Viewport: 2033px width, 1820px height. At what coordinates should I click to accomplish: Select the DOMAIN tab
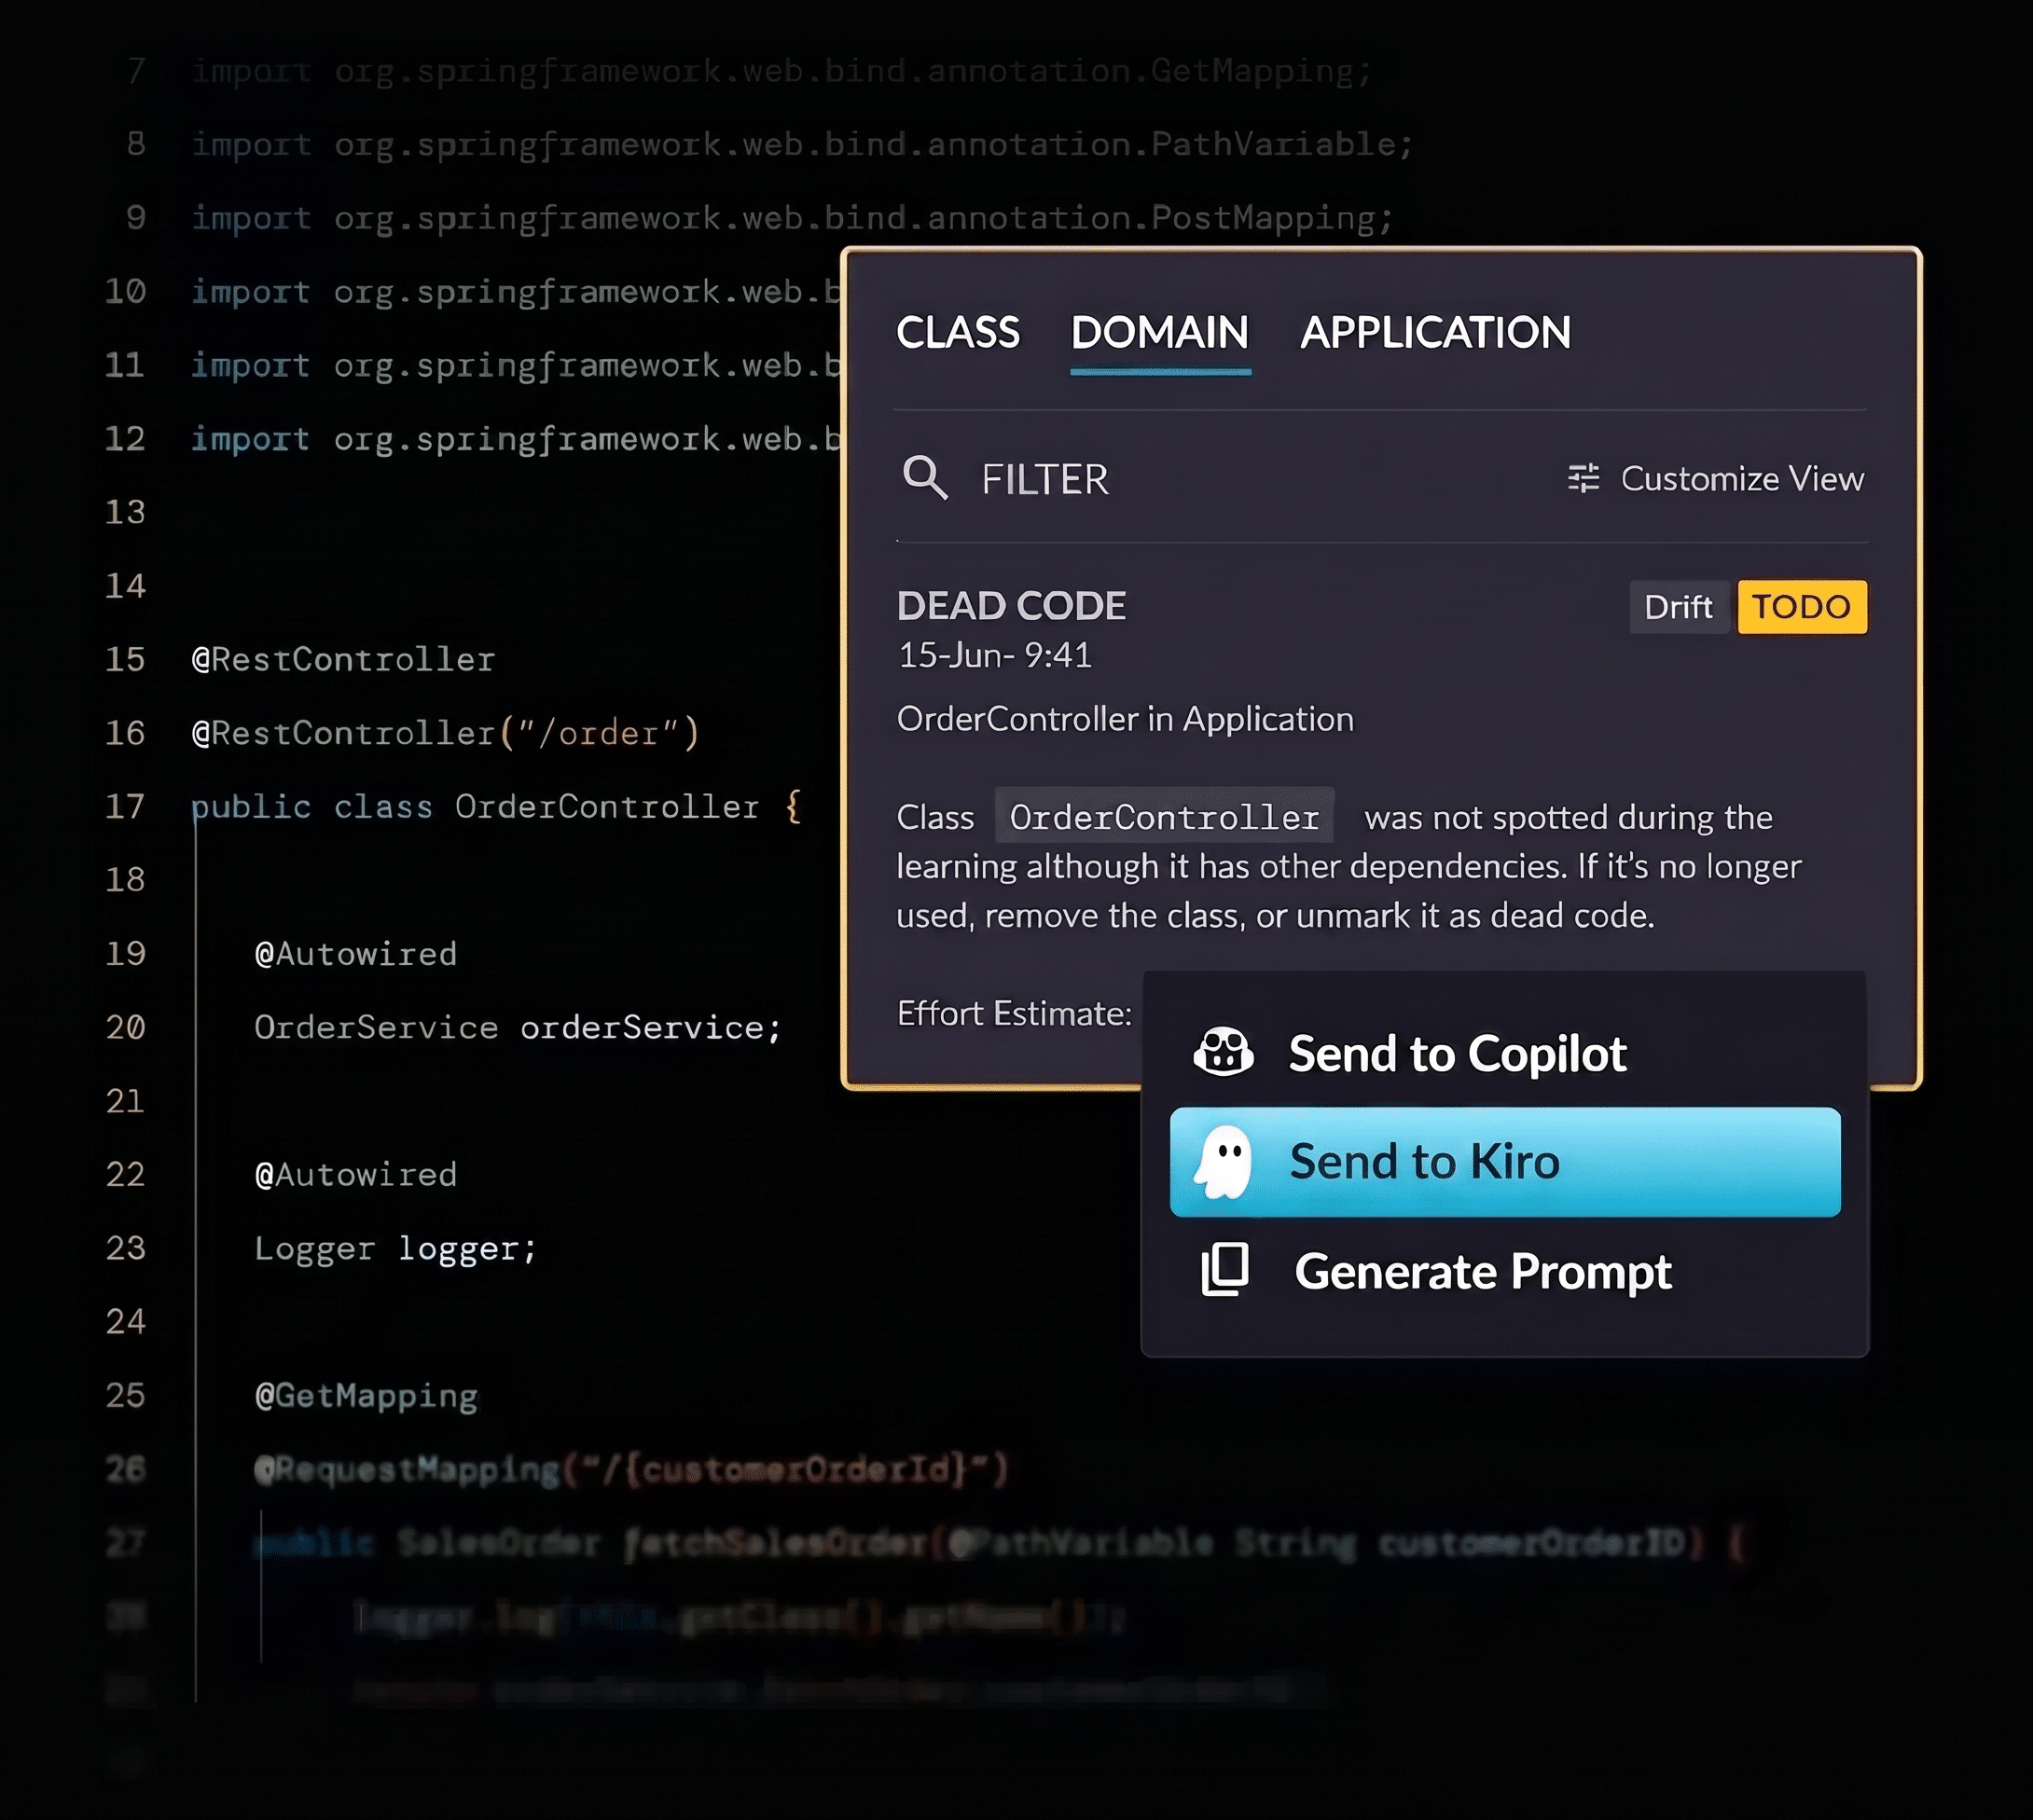click(1160, 332)
